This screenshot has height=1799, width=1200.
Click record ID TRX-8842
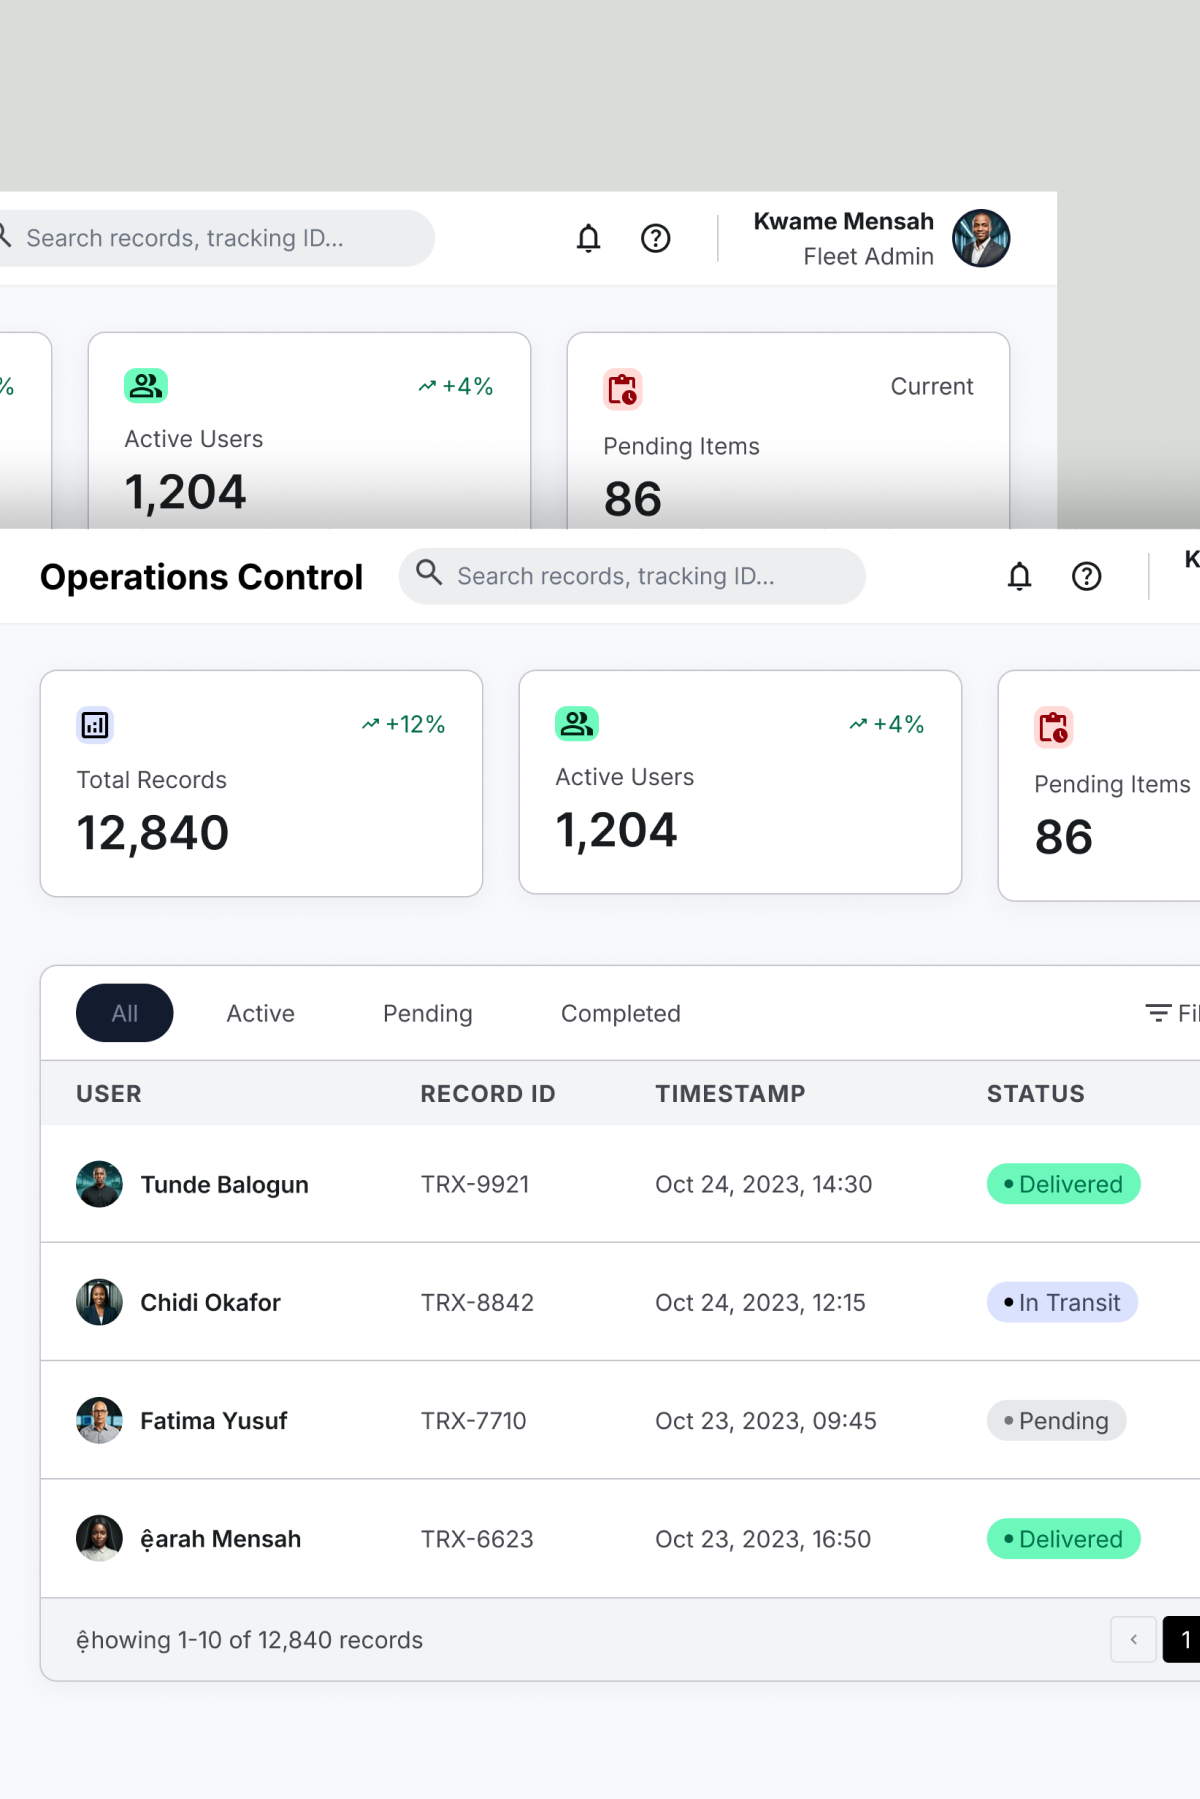pos(477,1302)
